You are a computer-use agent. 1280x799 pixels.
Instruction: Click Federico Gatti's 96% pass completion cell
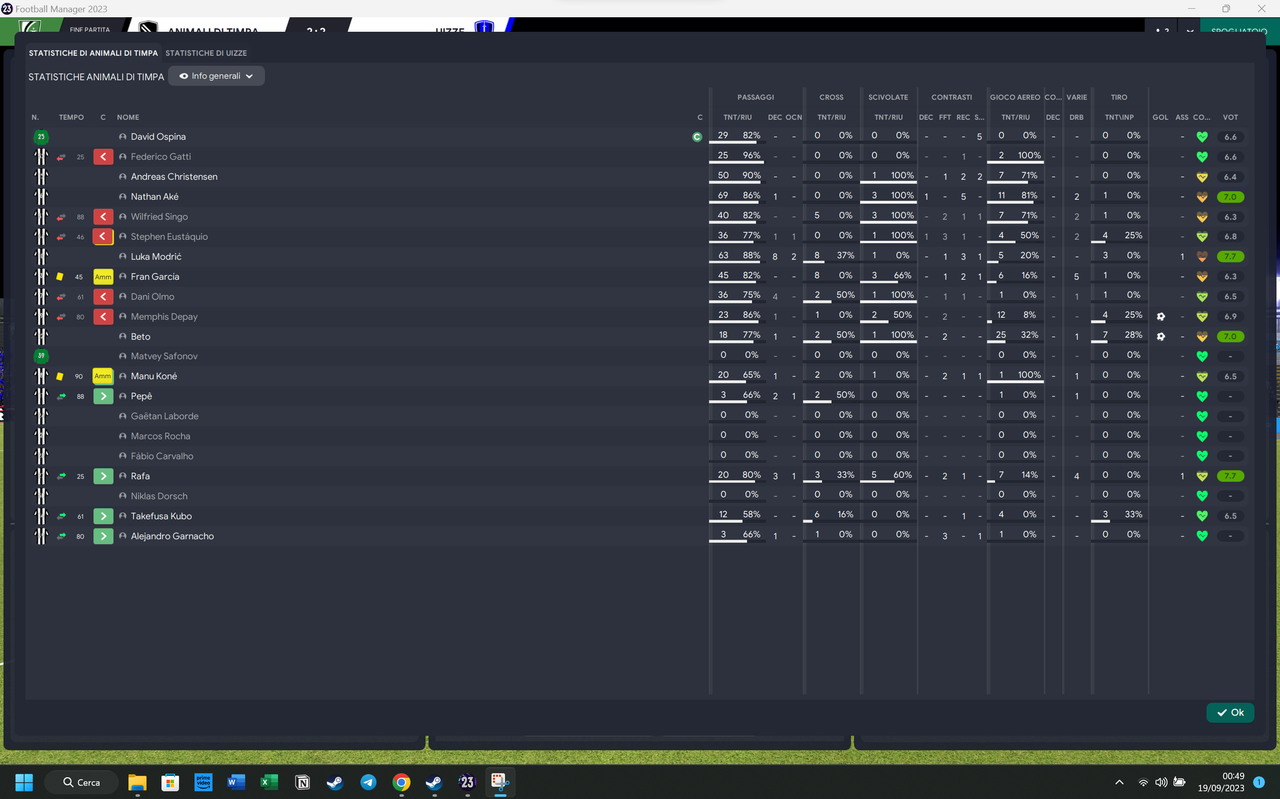[752, 156]
